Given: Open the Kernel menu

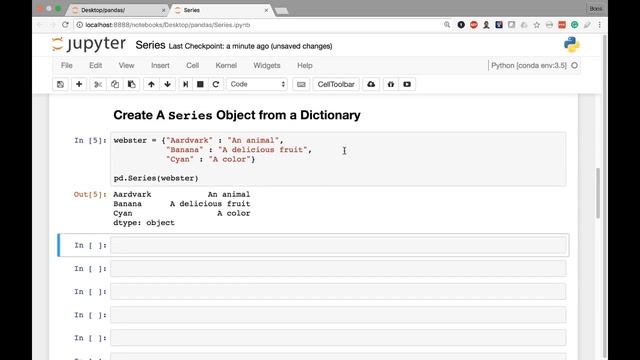Looking at the screenshot, I should 226,65.
